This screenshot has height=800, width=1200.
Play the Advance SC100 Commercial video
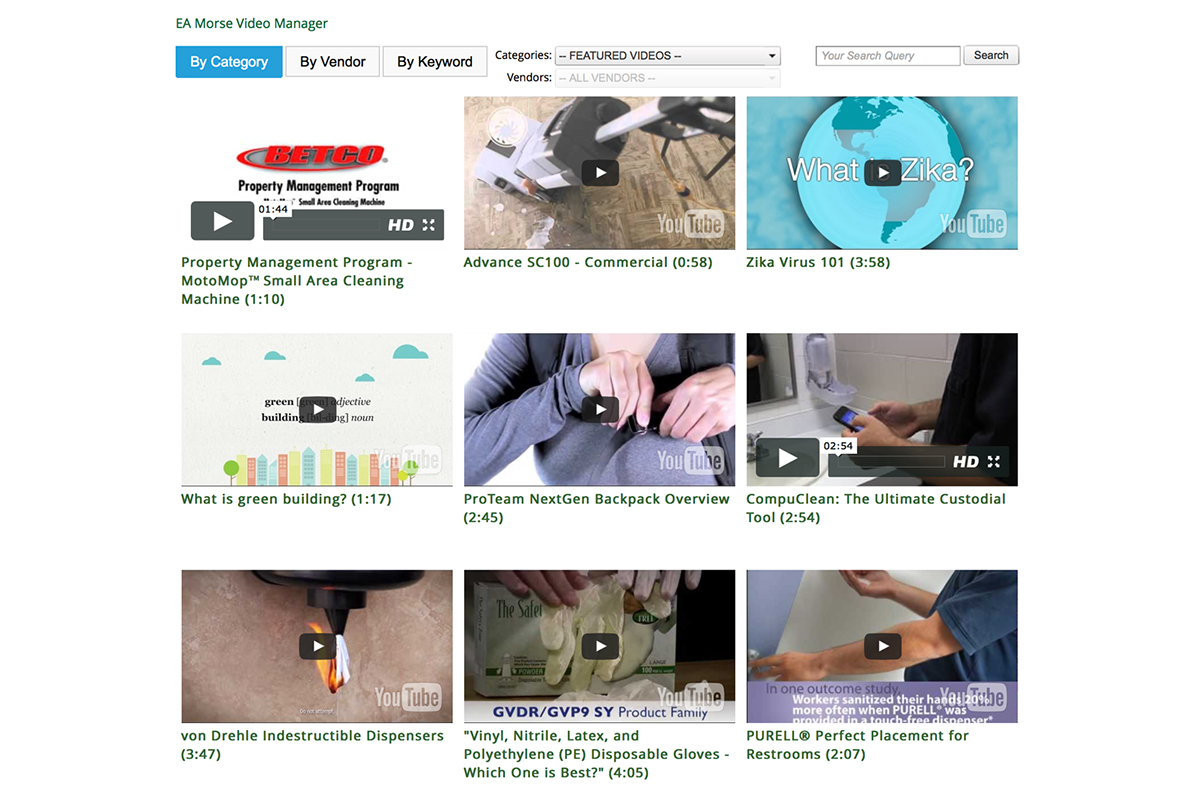(x=600, y=173)
